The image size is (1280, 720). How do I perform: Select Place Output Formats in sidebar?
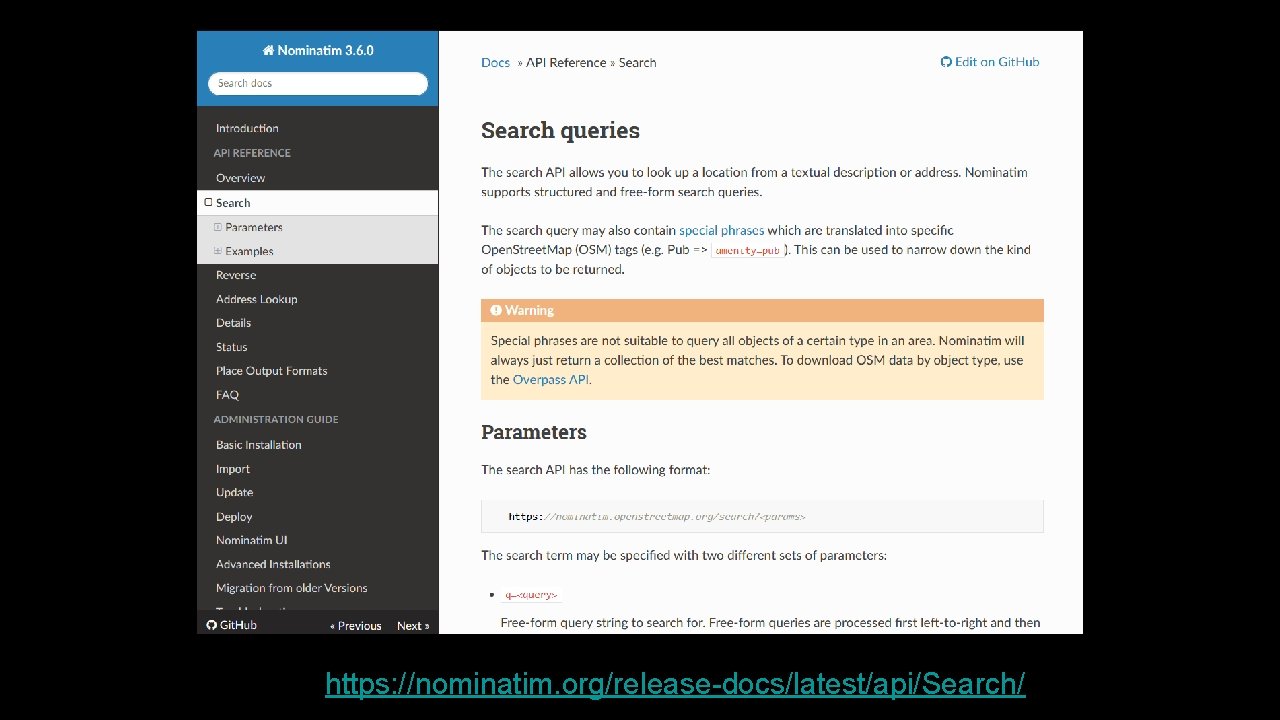click(271, 371)
